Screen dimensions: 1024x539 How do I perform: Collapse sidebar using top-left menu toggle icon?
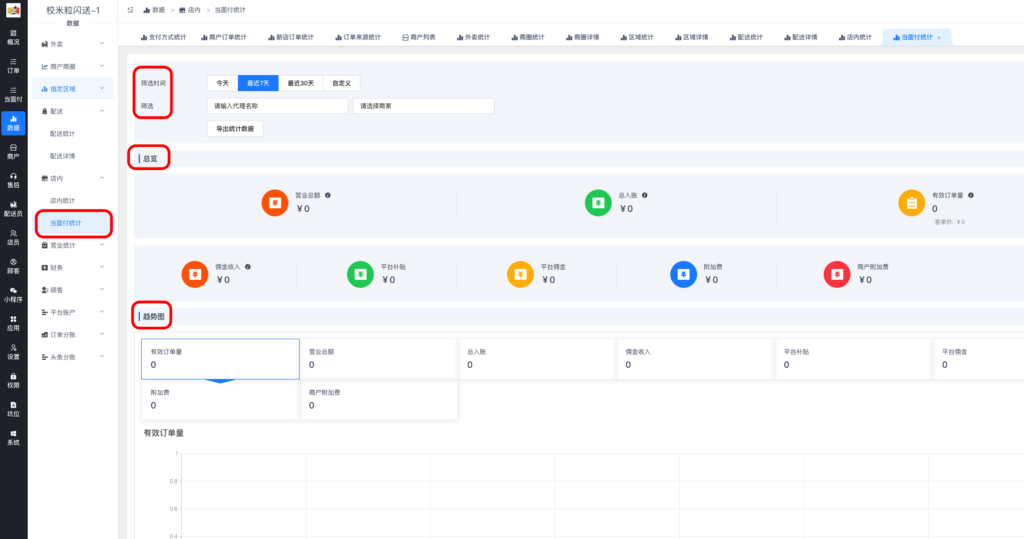point(131,9)
